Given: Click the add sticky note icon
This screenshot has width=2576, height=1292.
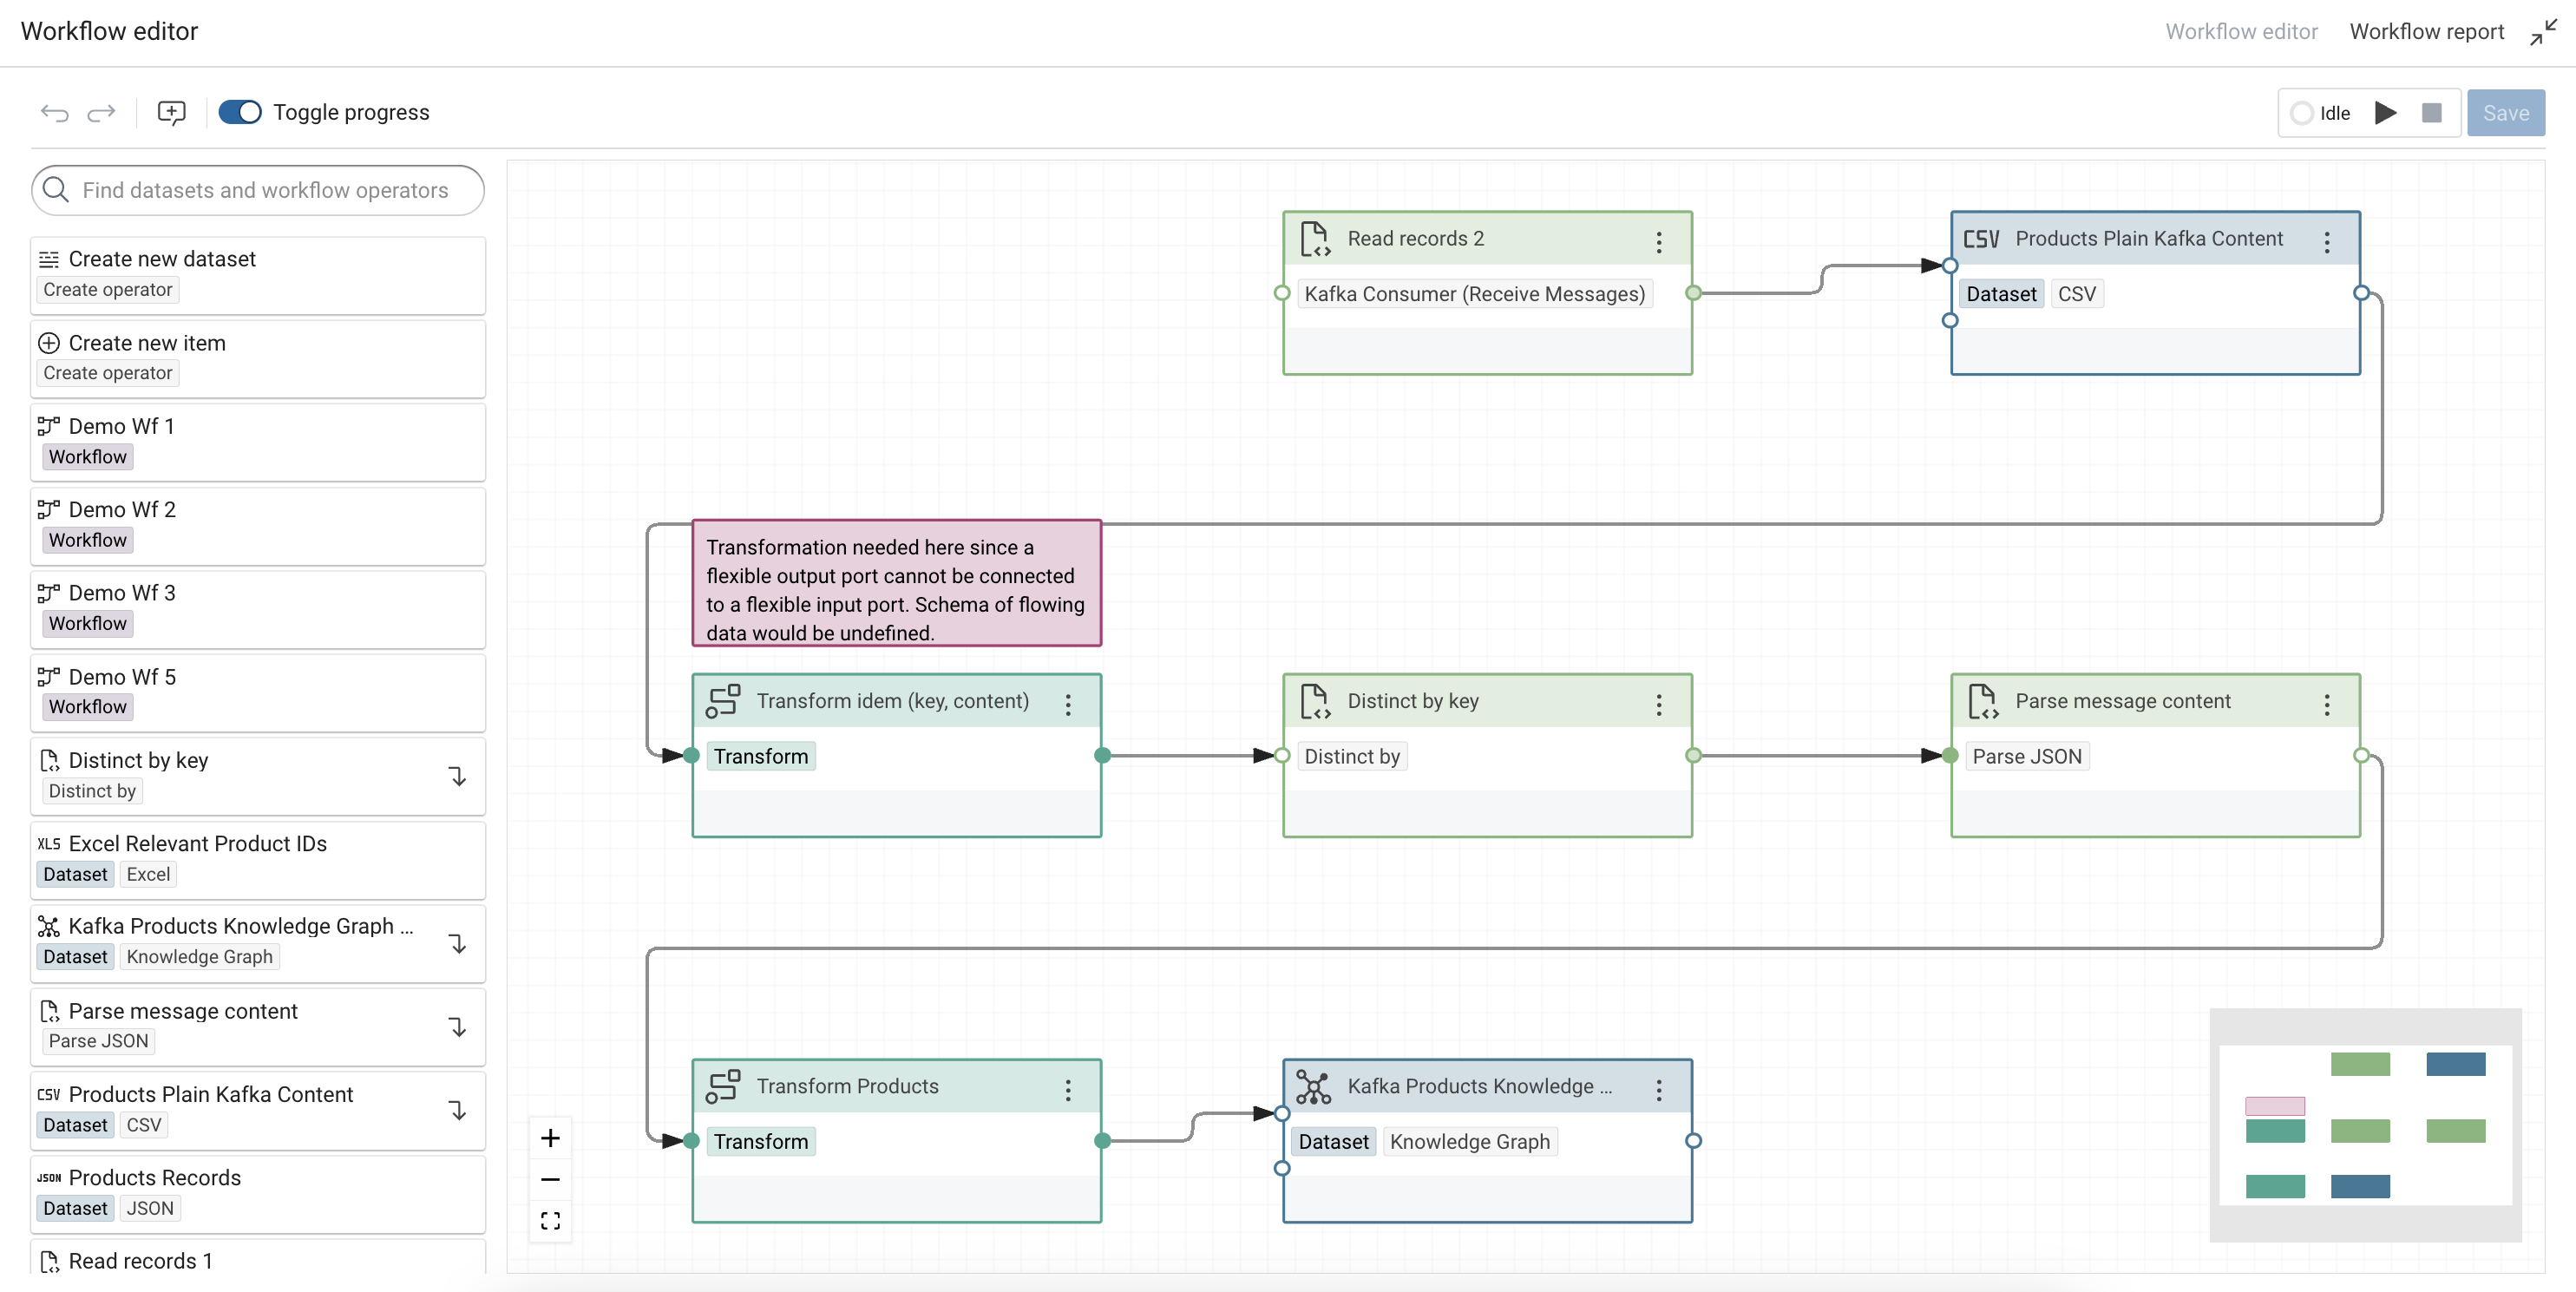Looking at the screenshot, I should coord(171,113).
